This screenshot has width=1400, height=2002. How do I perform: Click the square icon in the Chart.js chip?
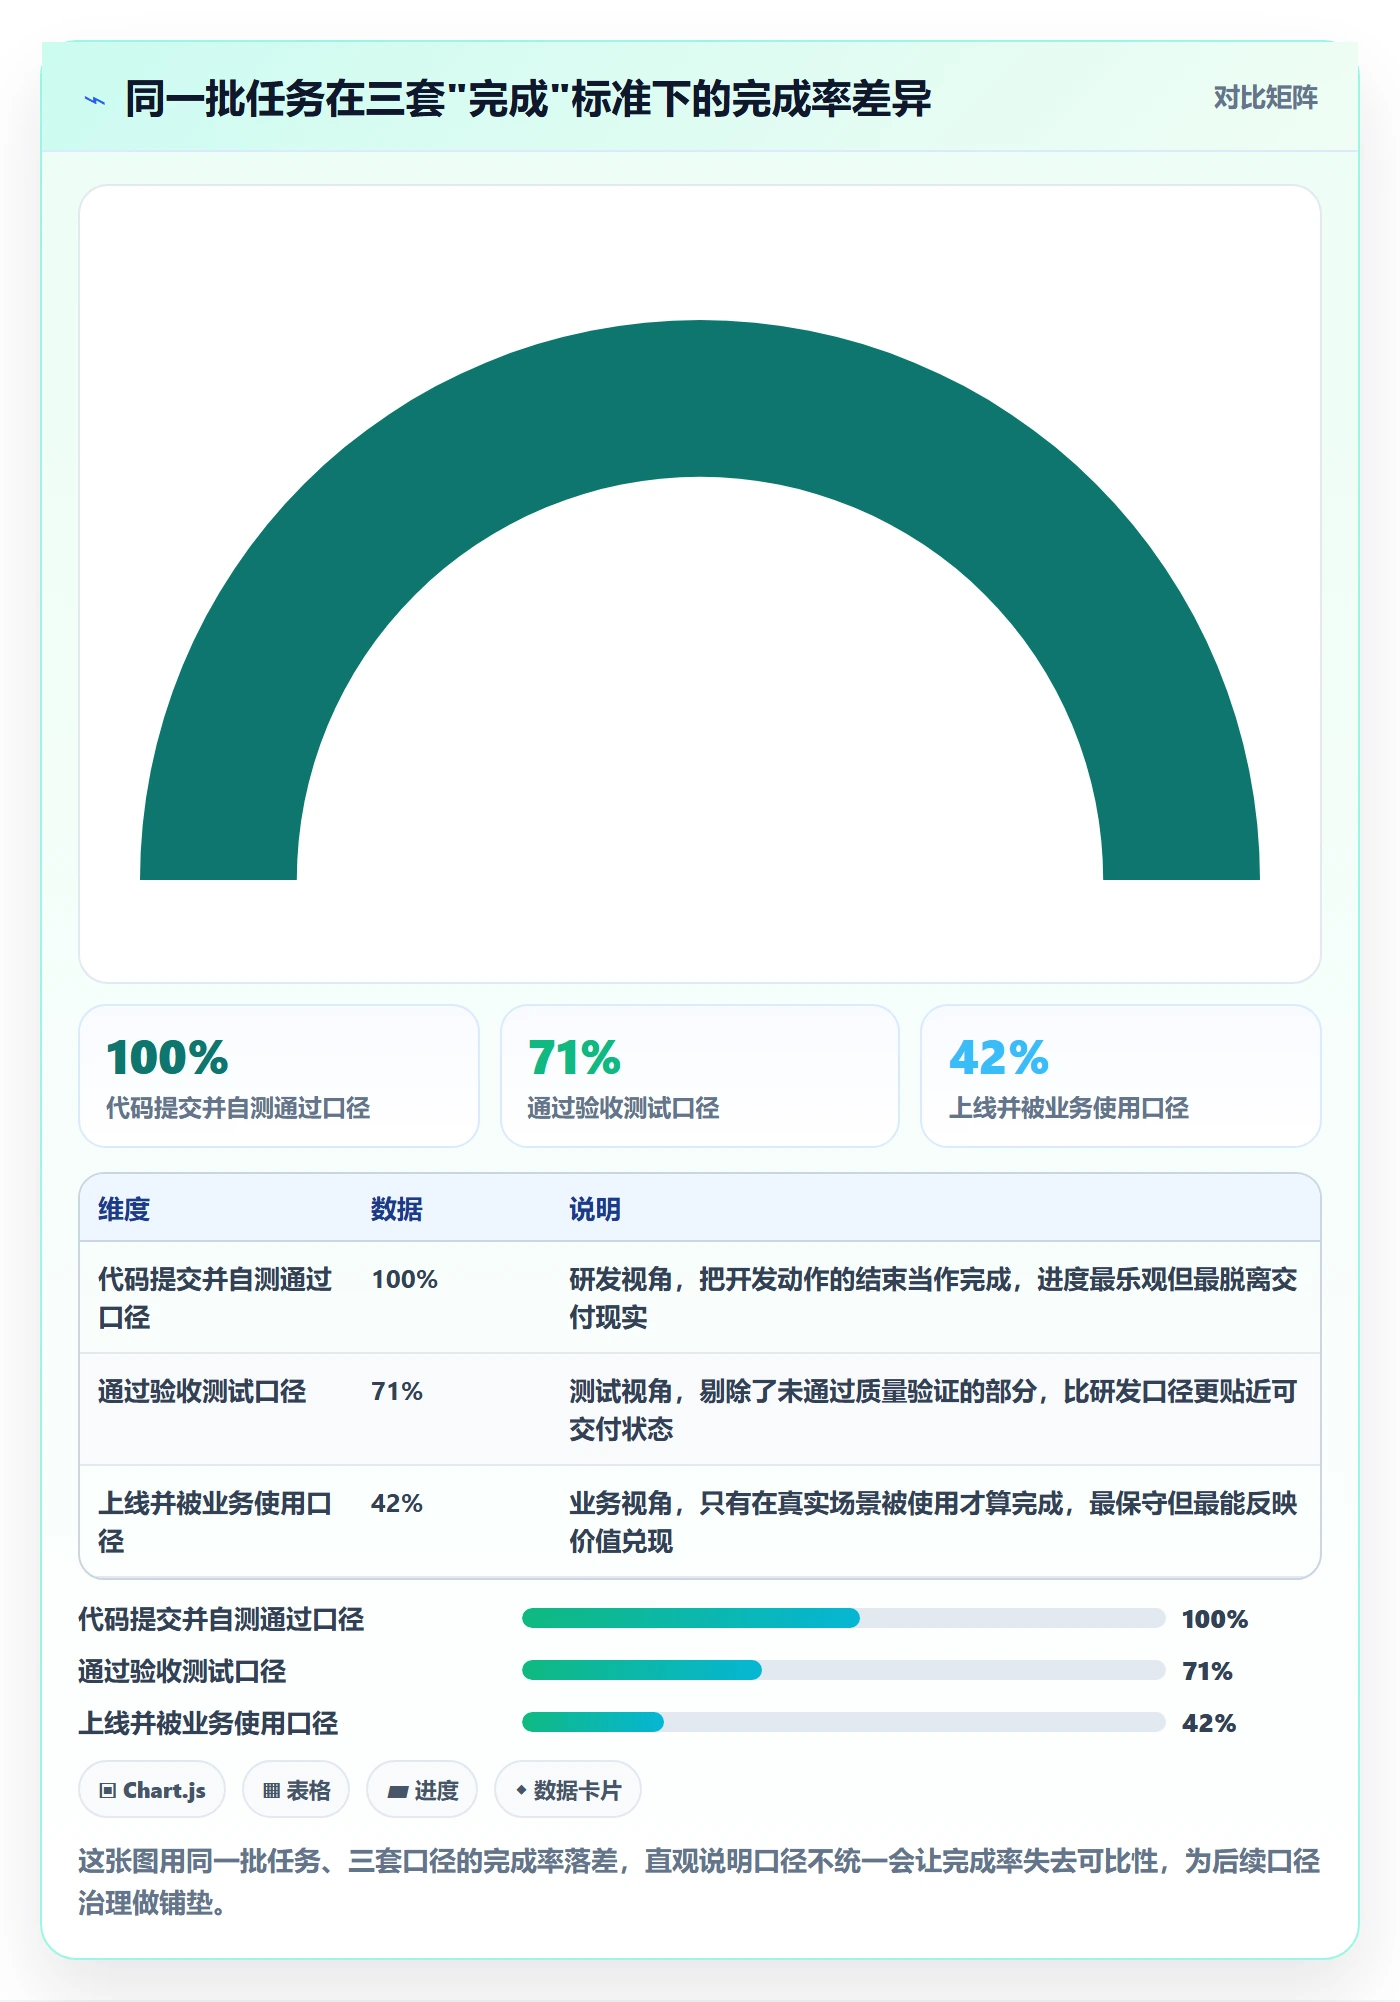point(108,1791)
